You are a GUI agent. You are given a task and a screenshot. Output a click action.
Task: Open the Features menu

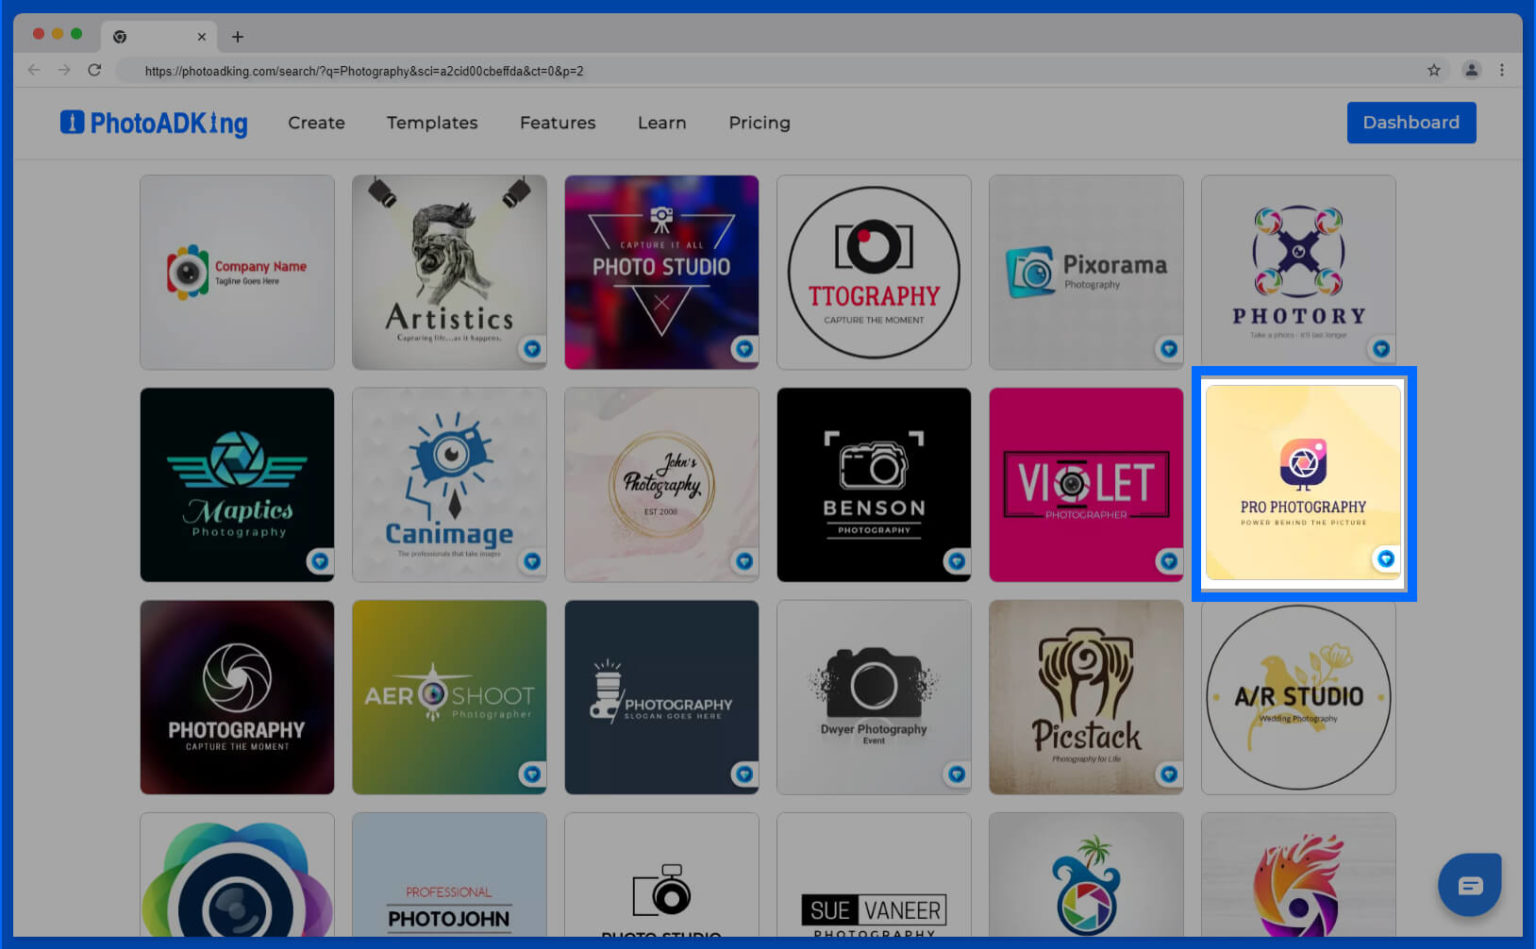(x=557, y=123)
